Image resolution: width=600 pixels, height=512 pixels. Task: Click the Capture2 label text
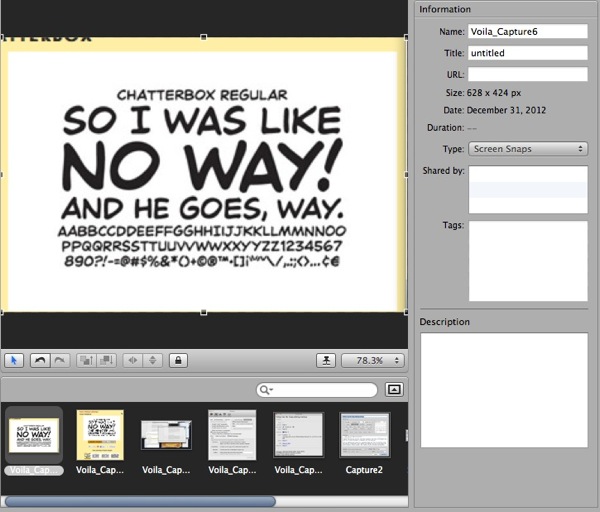point(364,470)
